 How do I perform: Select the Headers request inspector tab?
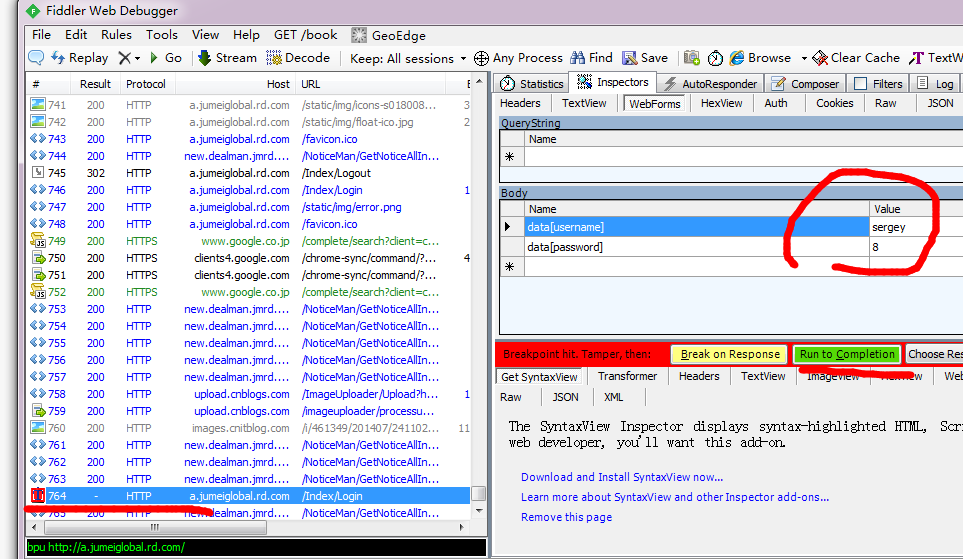520,103
